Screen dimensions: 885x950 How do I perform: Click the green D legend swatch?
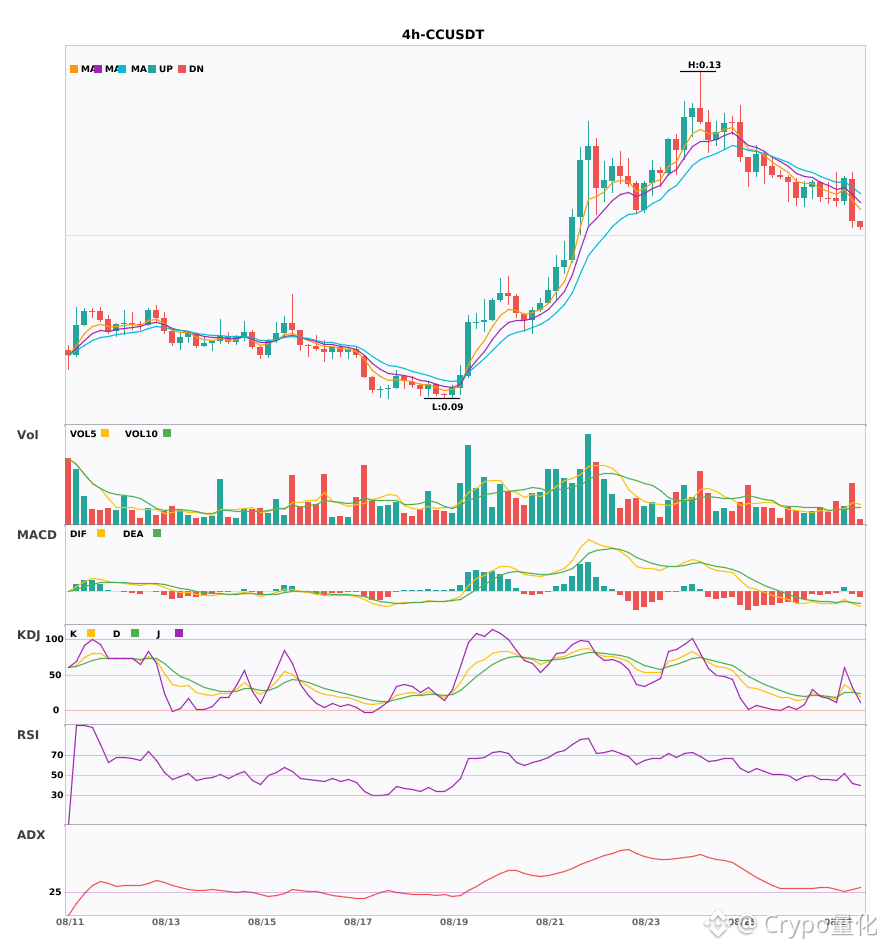tap(135, 633)
